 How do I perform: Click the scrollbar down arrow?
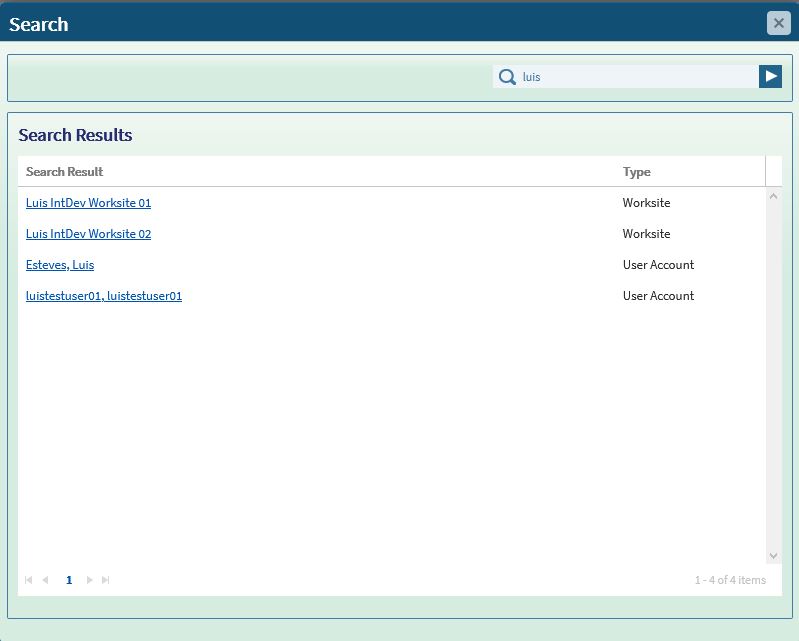point(774,556)
